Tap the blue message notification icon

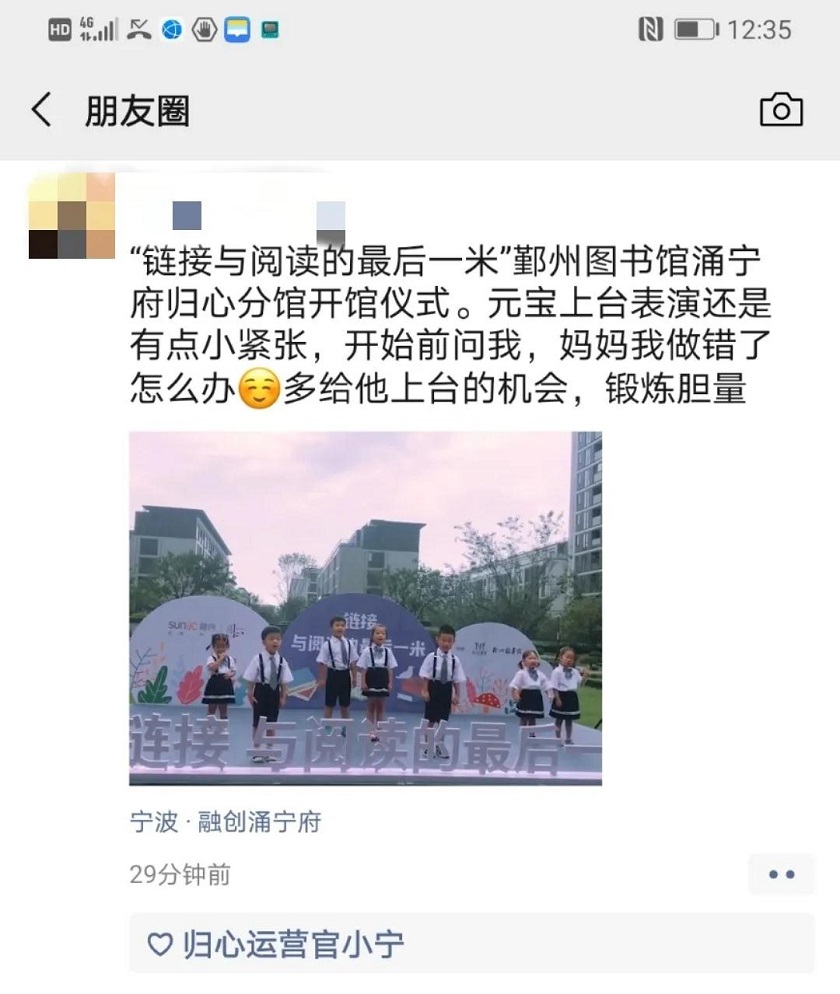point(237,30)
